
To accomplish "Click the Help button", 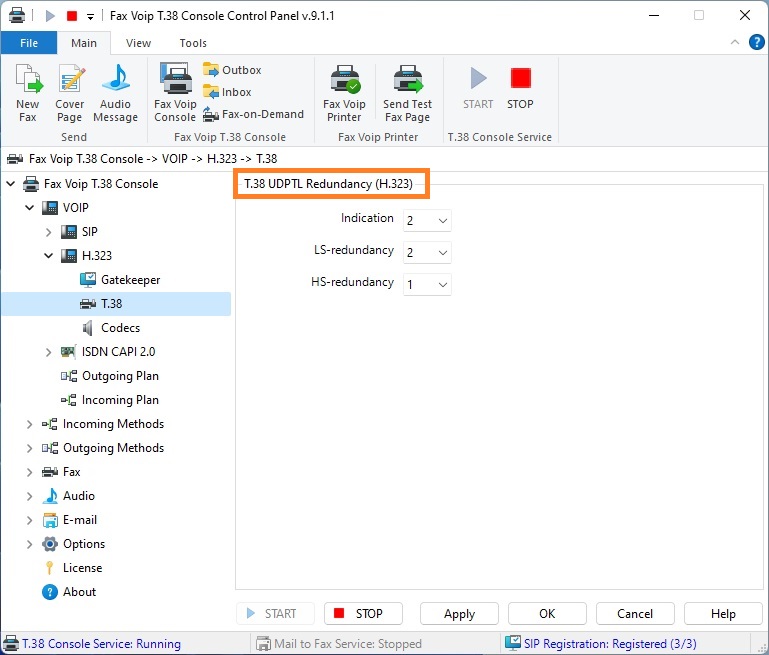I will (x=723, y=614).
